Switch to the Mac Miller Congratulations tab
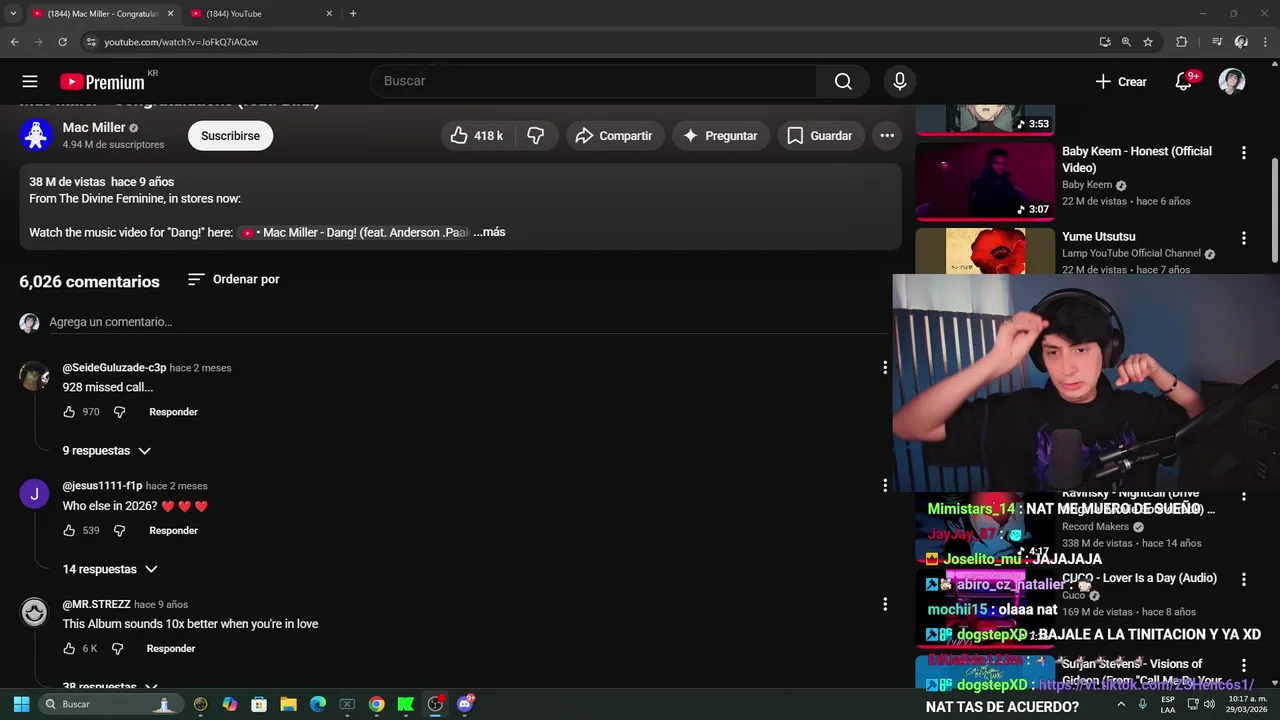Screen dimensions: 1280x720 pyautogui.click(x=102, y=14)
